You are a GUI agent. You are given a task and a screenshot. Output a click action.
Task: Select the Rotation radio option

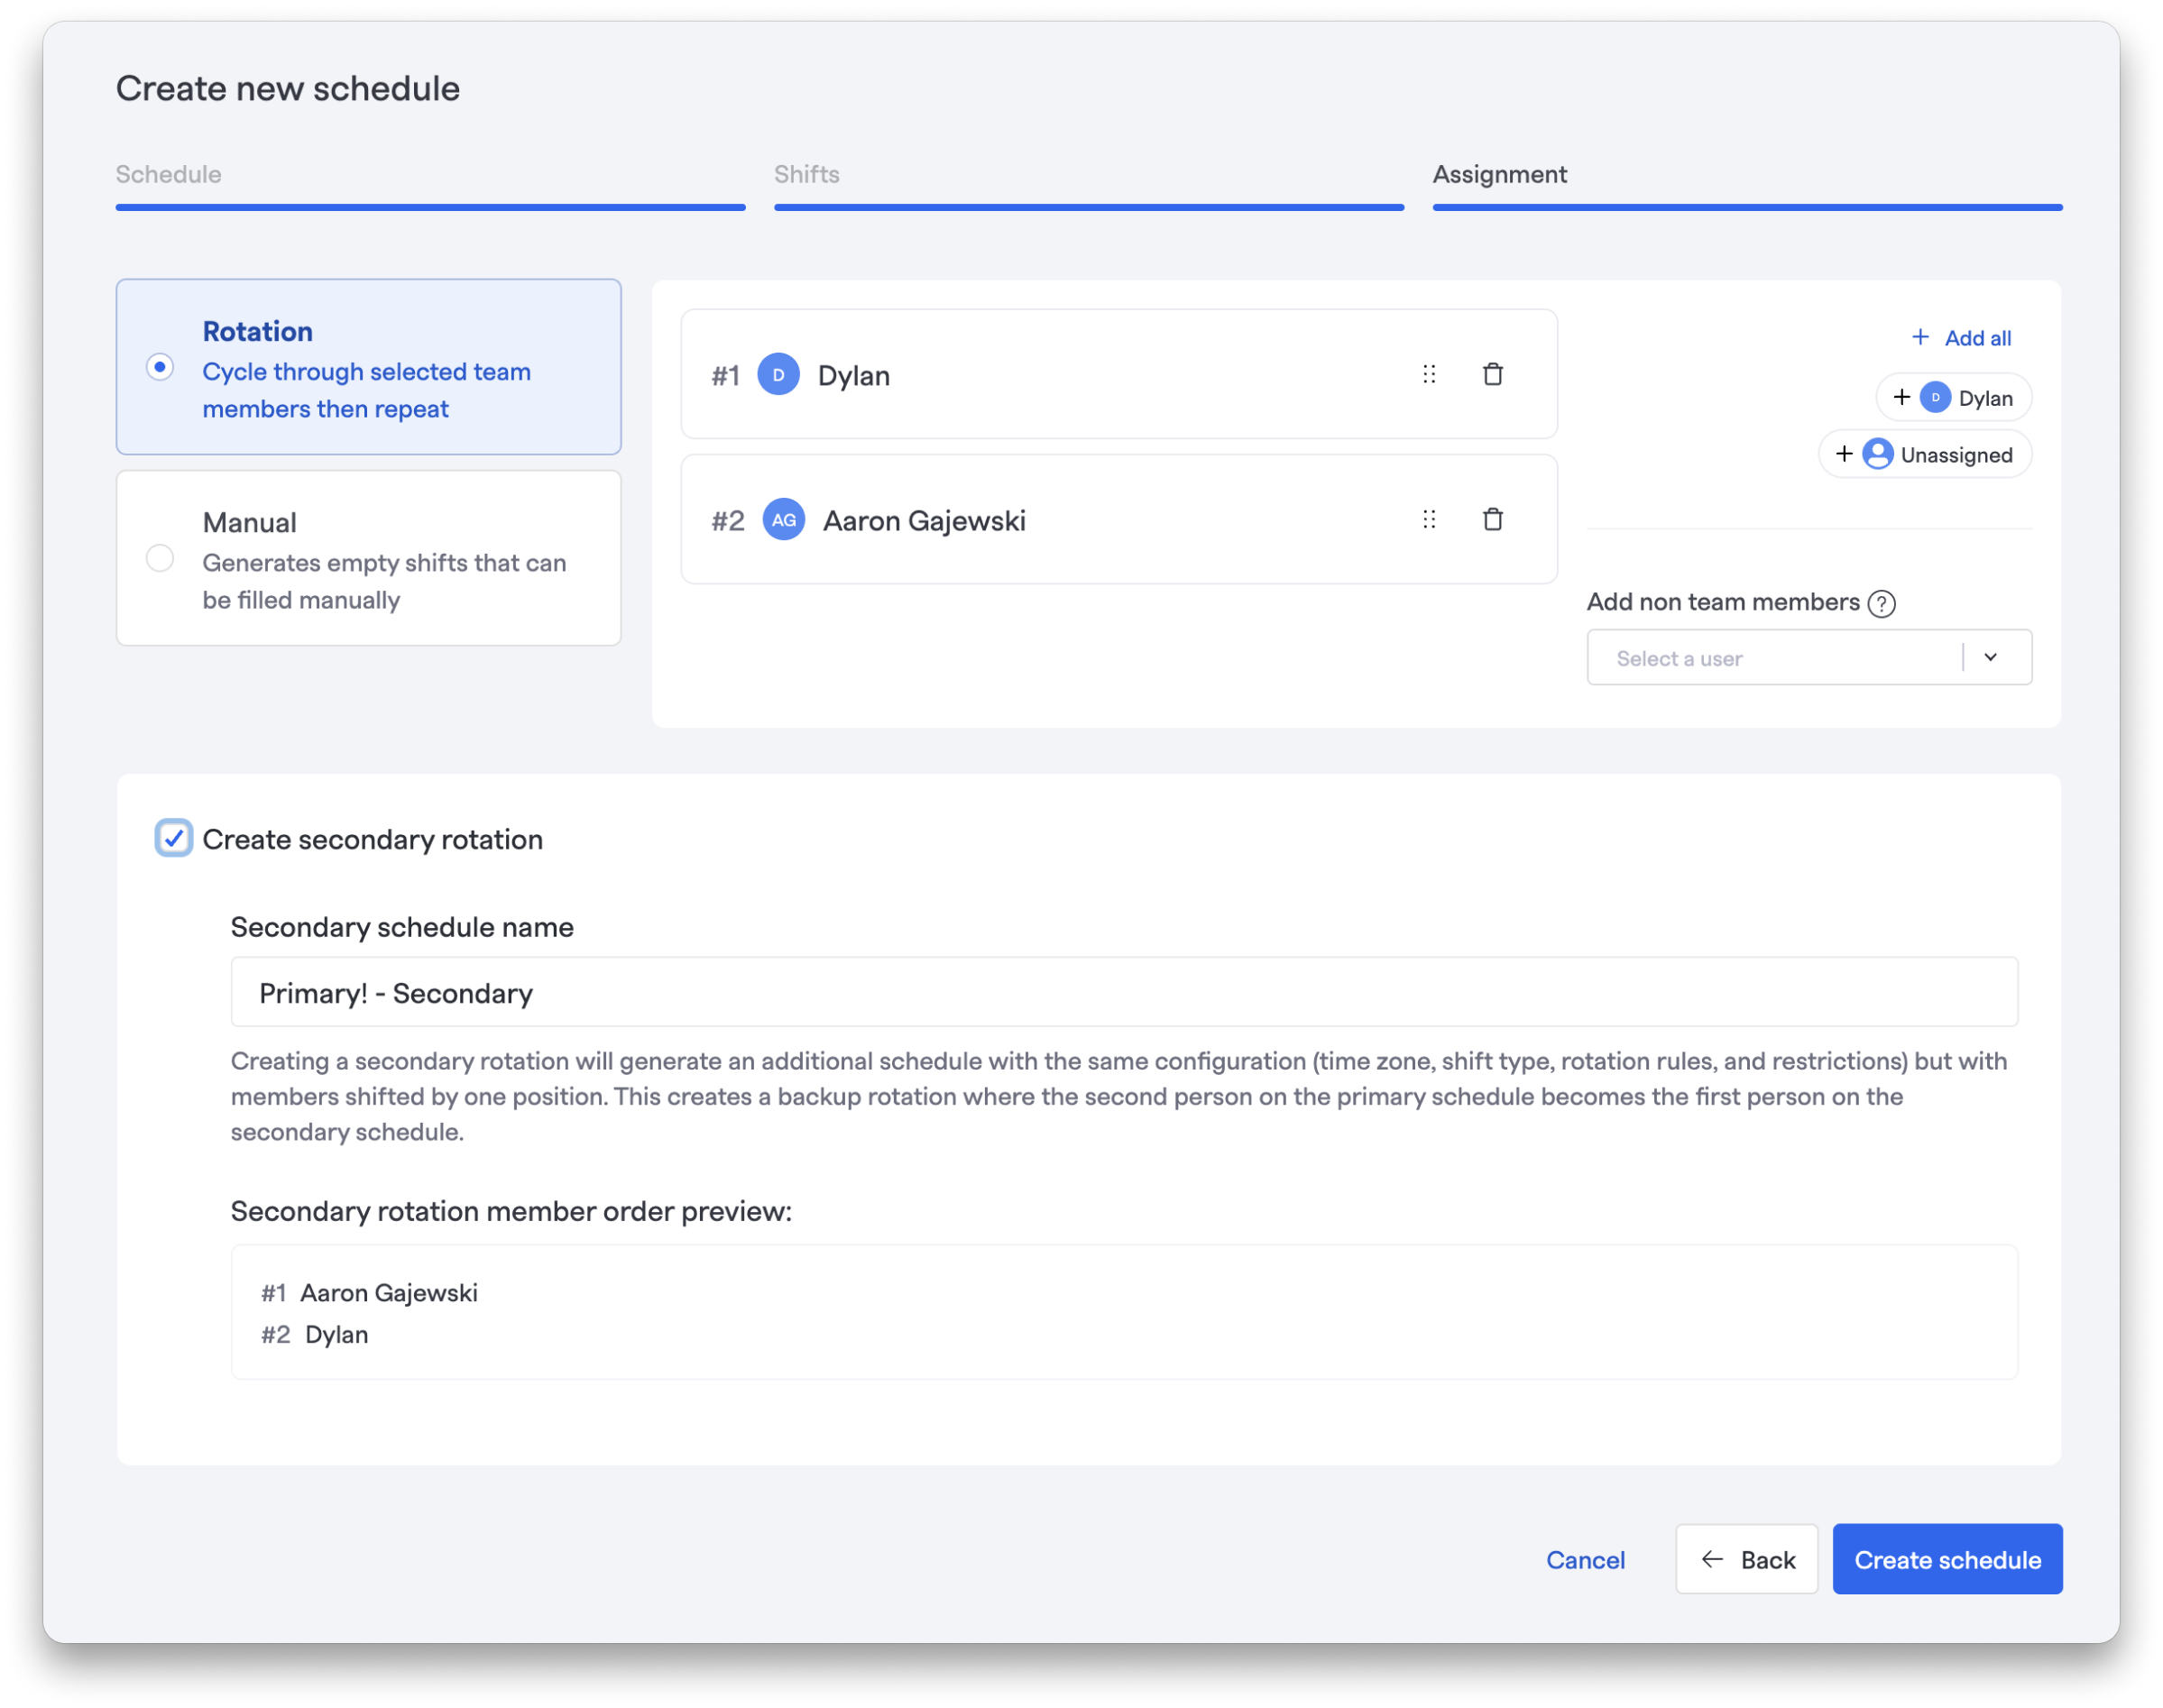click(x=160, y=367)
